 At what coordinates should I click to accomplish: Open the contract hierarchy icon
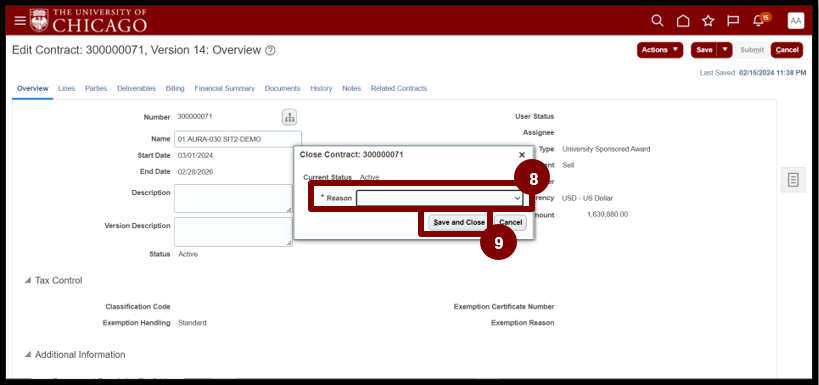(x=289, y=118)
